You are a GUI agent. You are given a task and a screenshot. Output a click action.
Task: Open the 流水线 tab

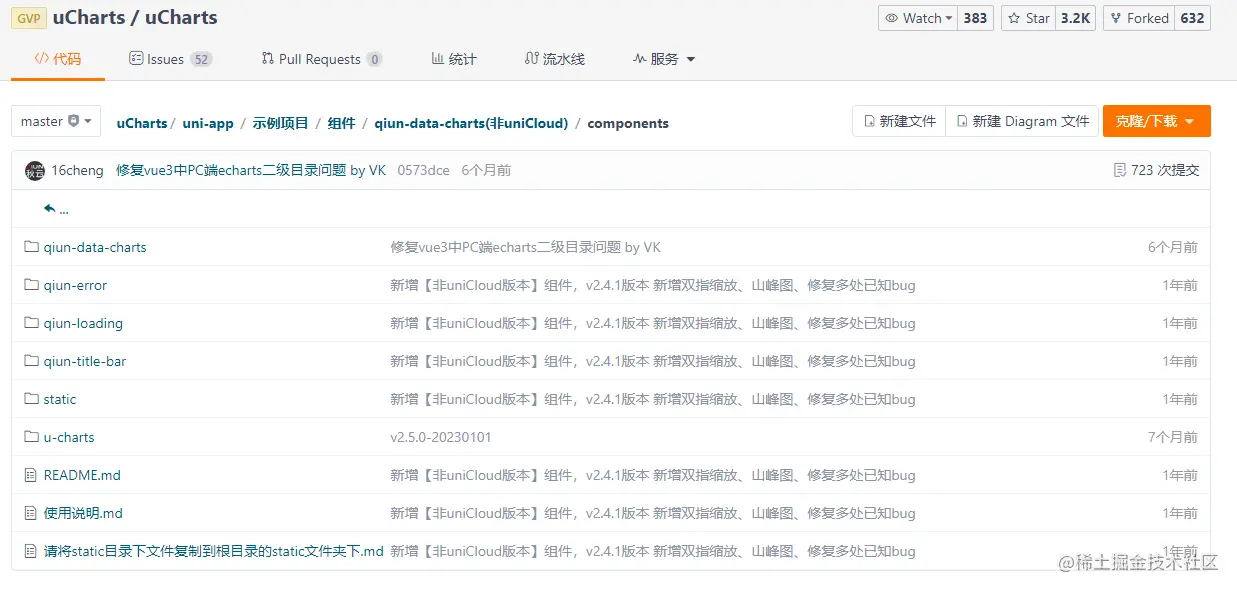(x=555, y=59)
